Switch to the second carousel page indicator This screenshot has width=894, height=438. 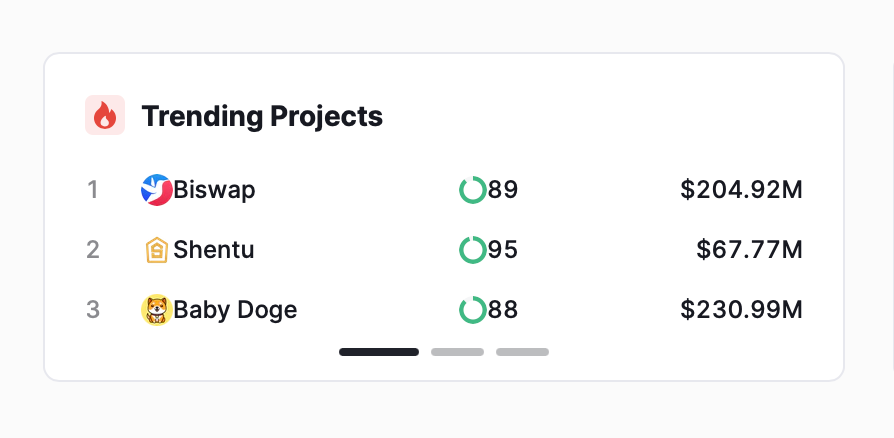point(457,352)
